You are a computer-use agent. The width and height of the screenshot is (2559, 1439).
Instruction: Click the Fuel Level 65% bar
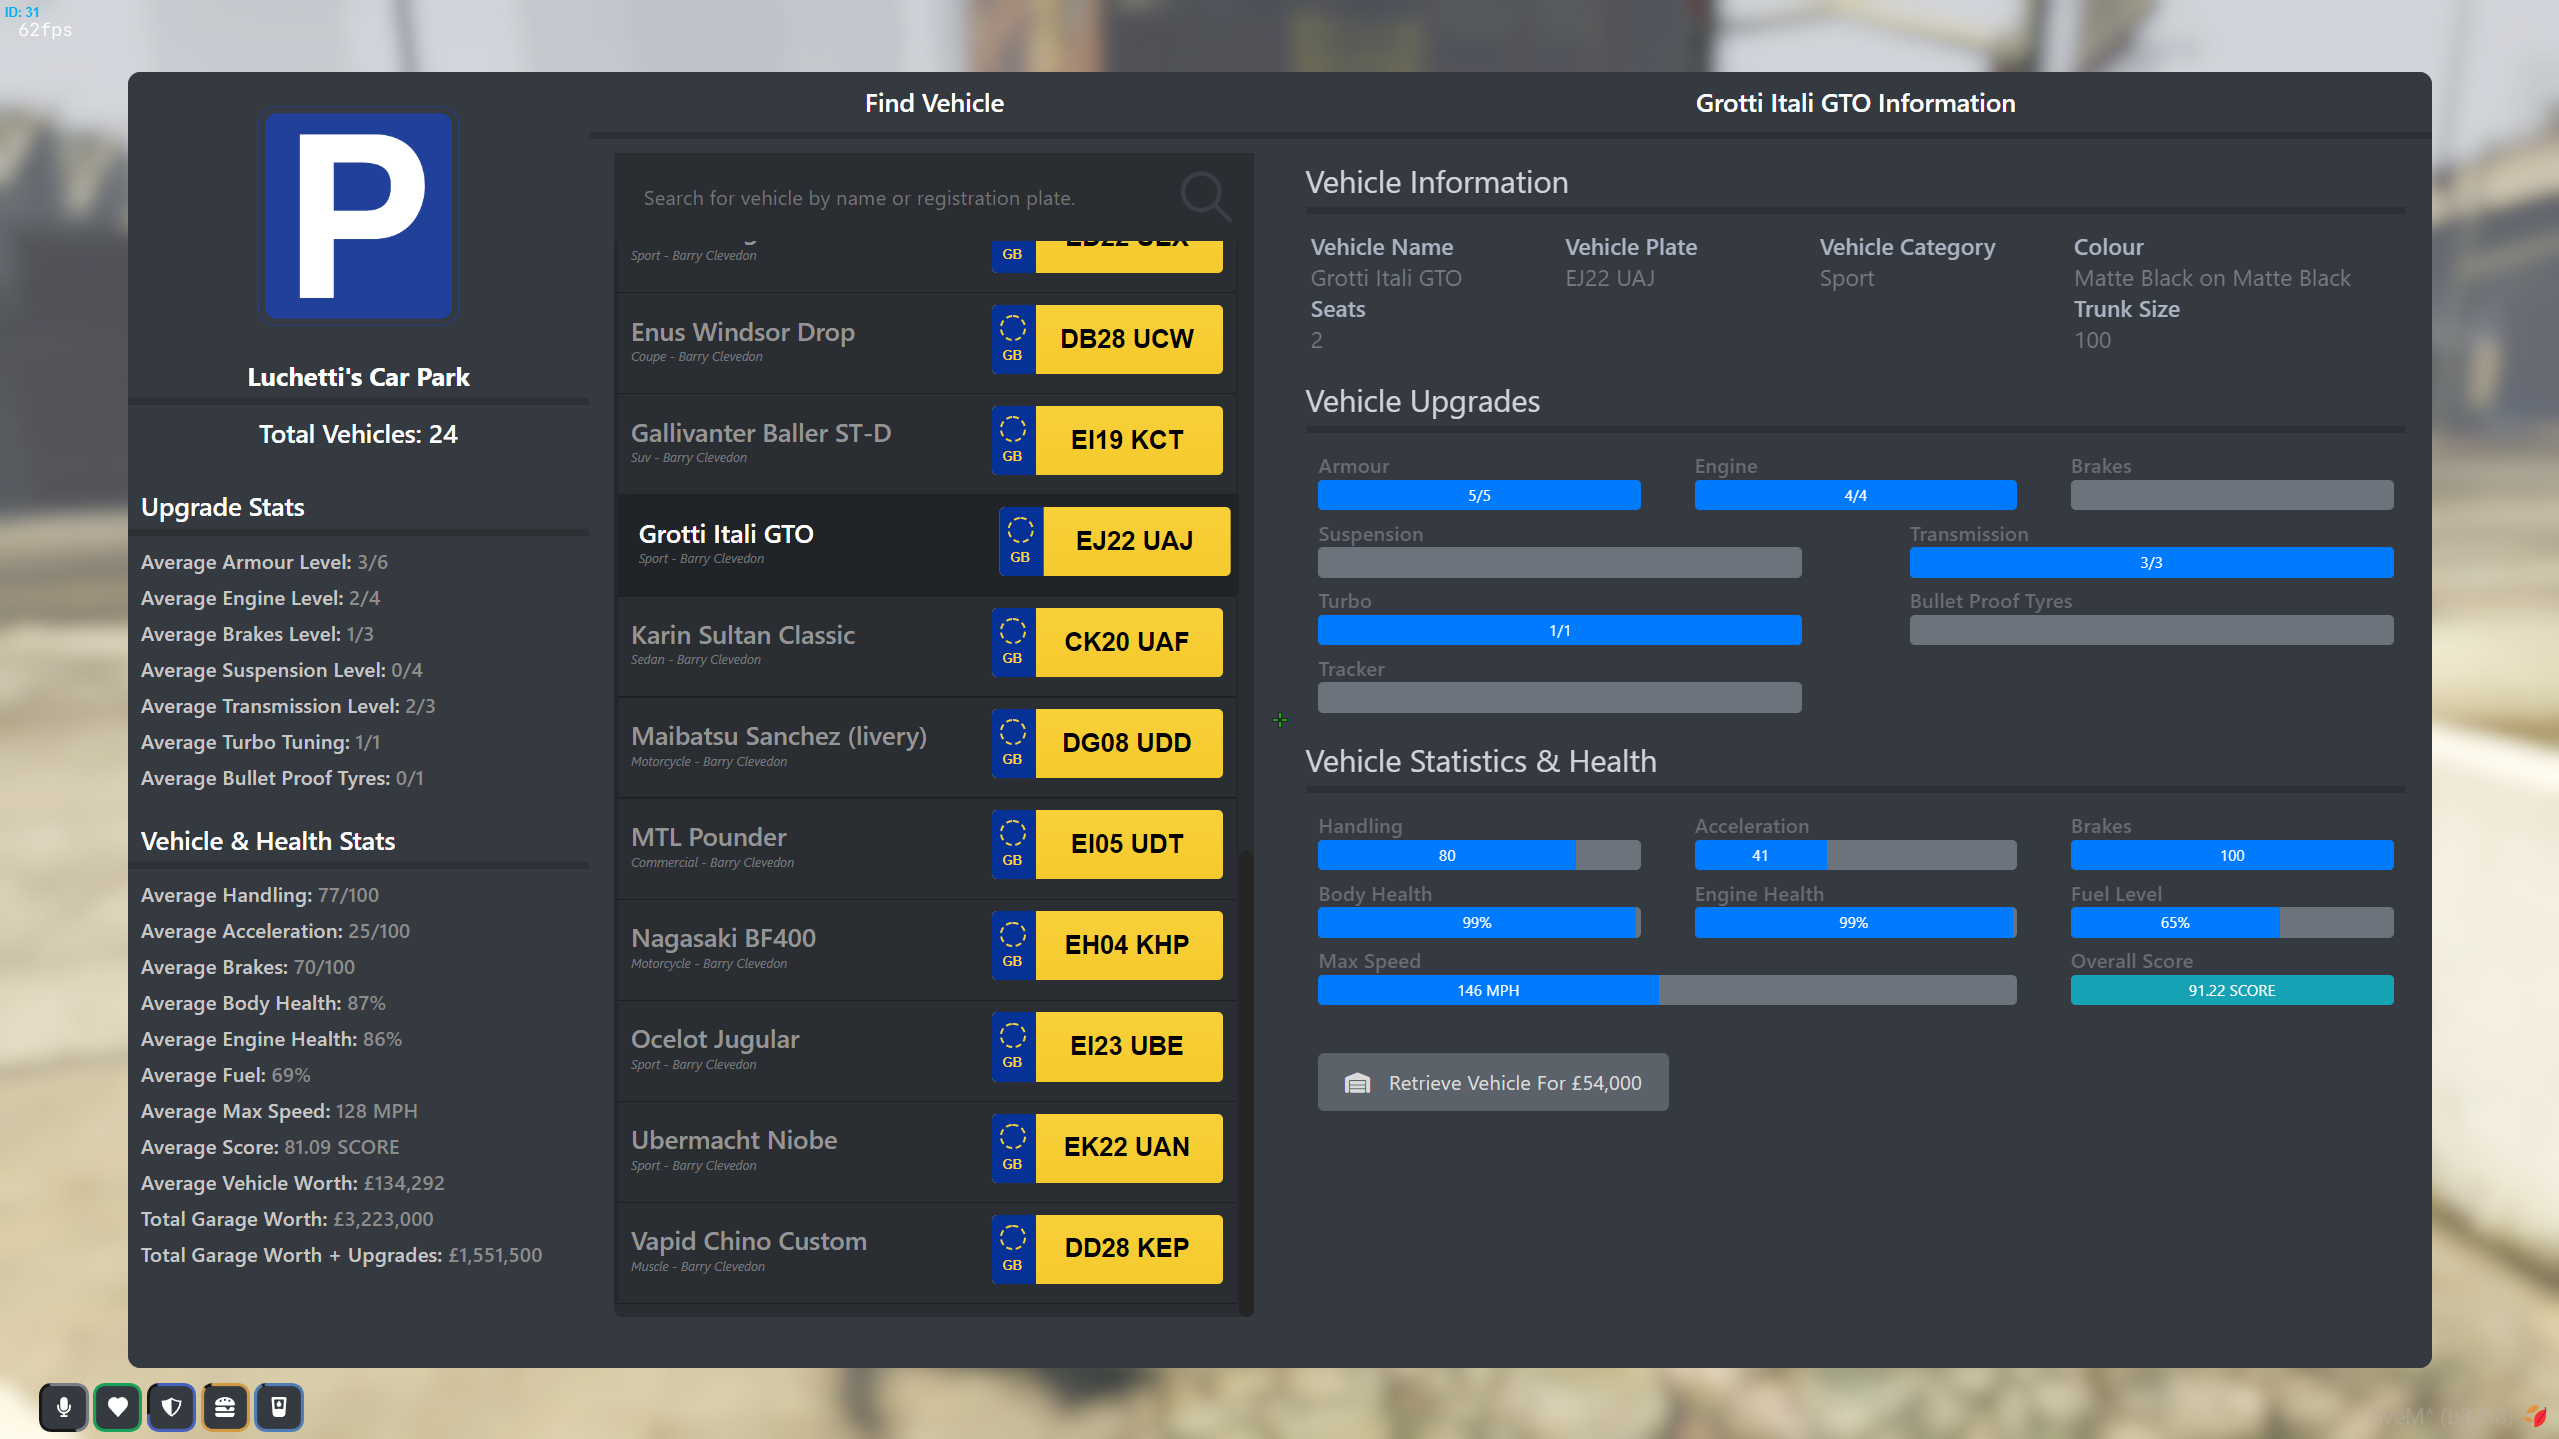point(2231,922)
